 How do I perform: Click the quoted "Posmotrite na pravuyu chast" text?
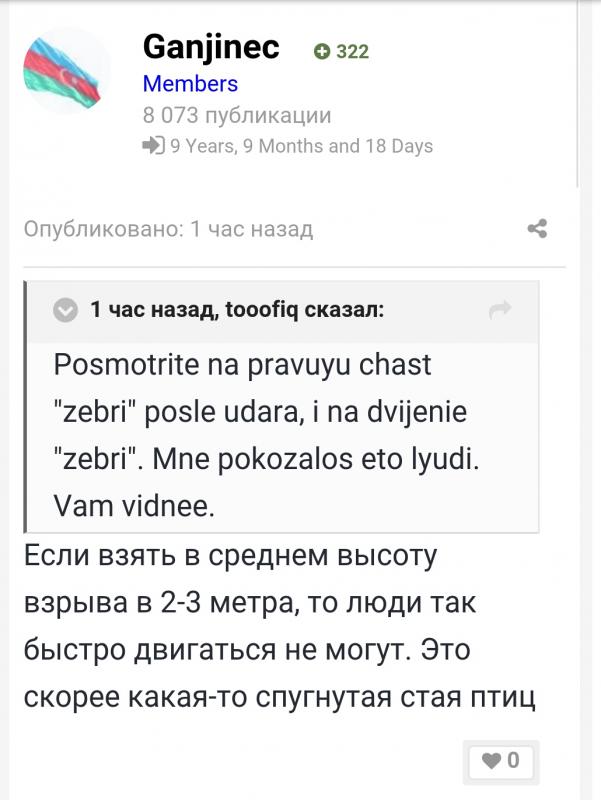243,364
